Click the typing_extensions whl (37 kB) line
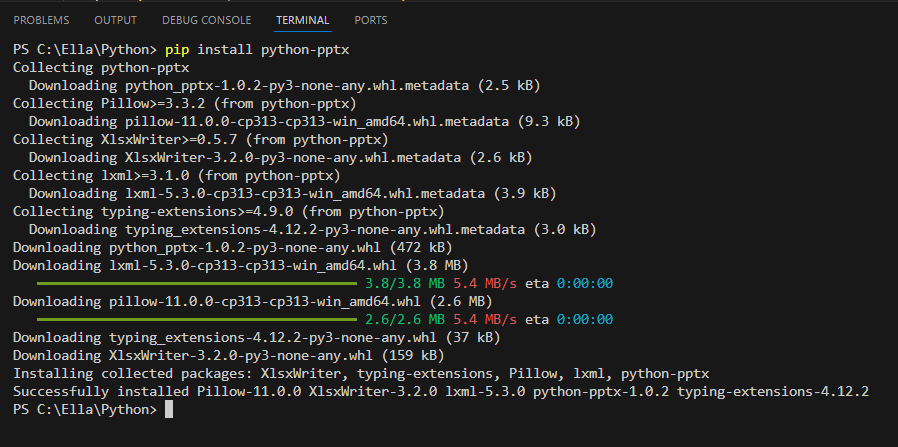 click(257, 338)
